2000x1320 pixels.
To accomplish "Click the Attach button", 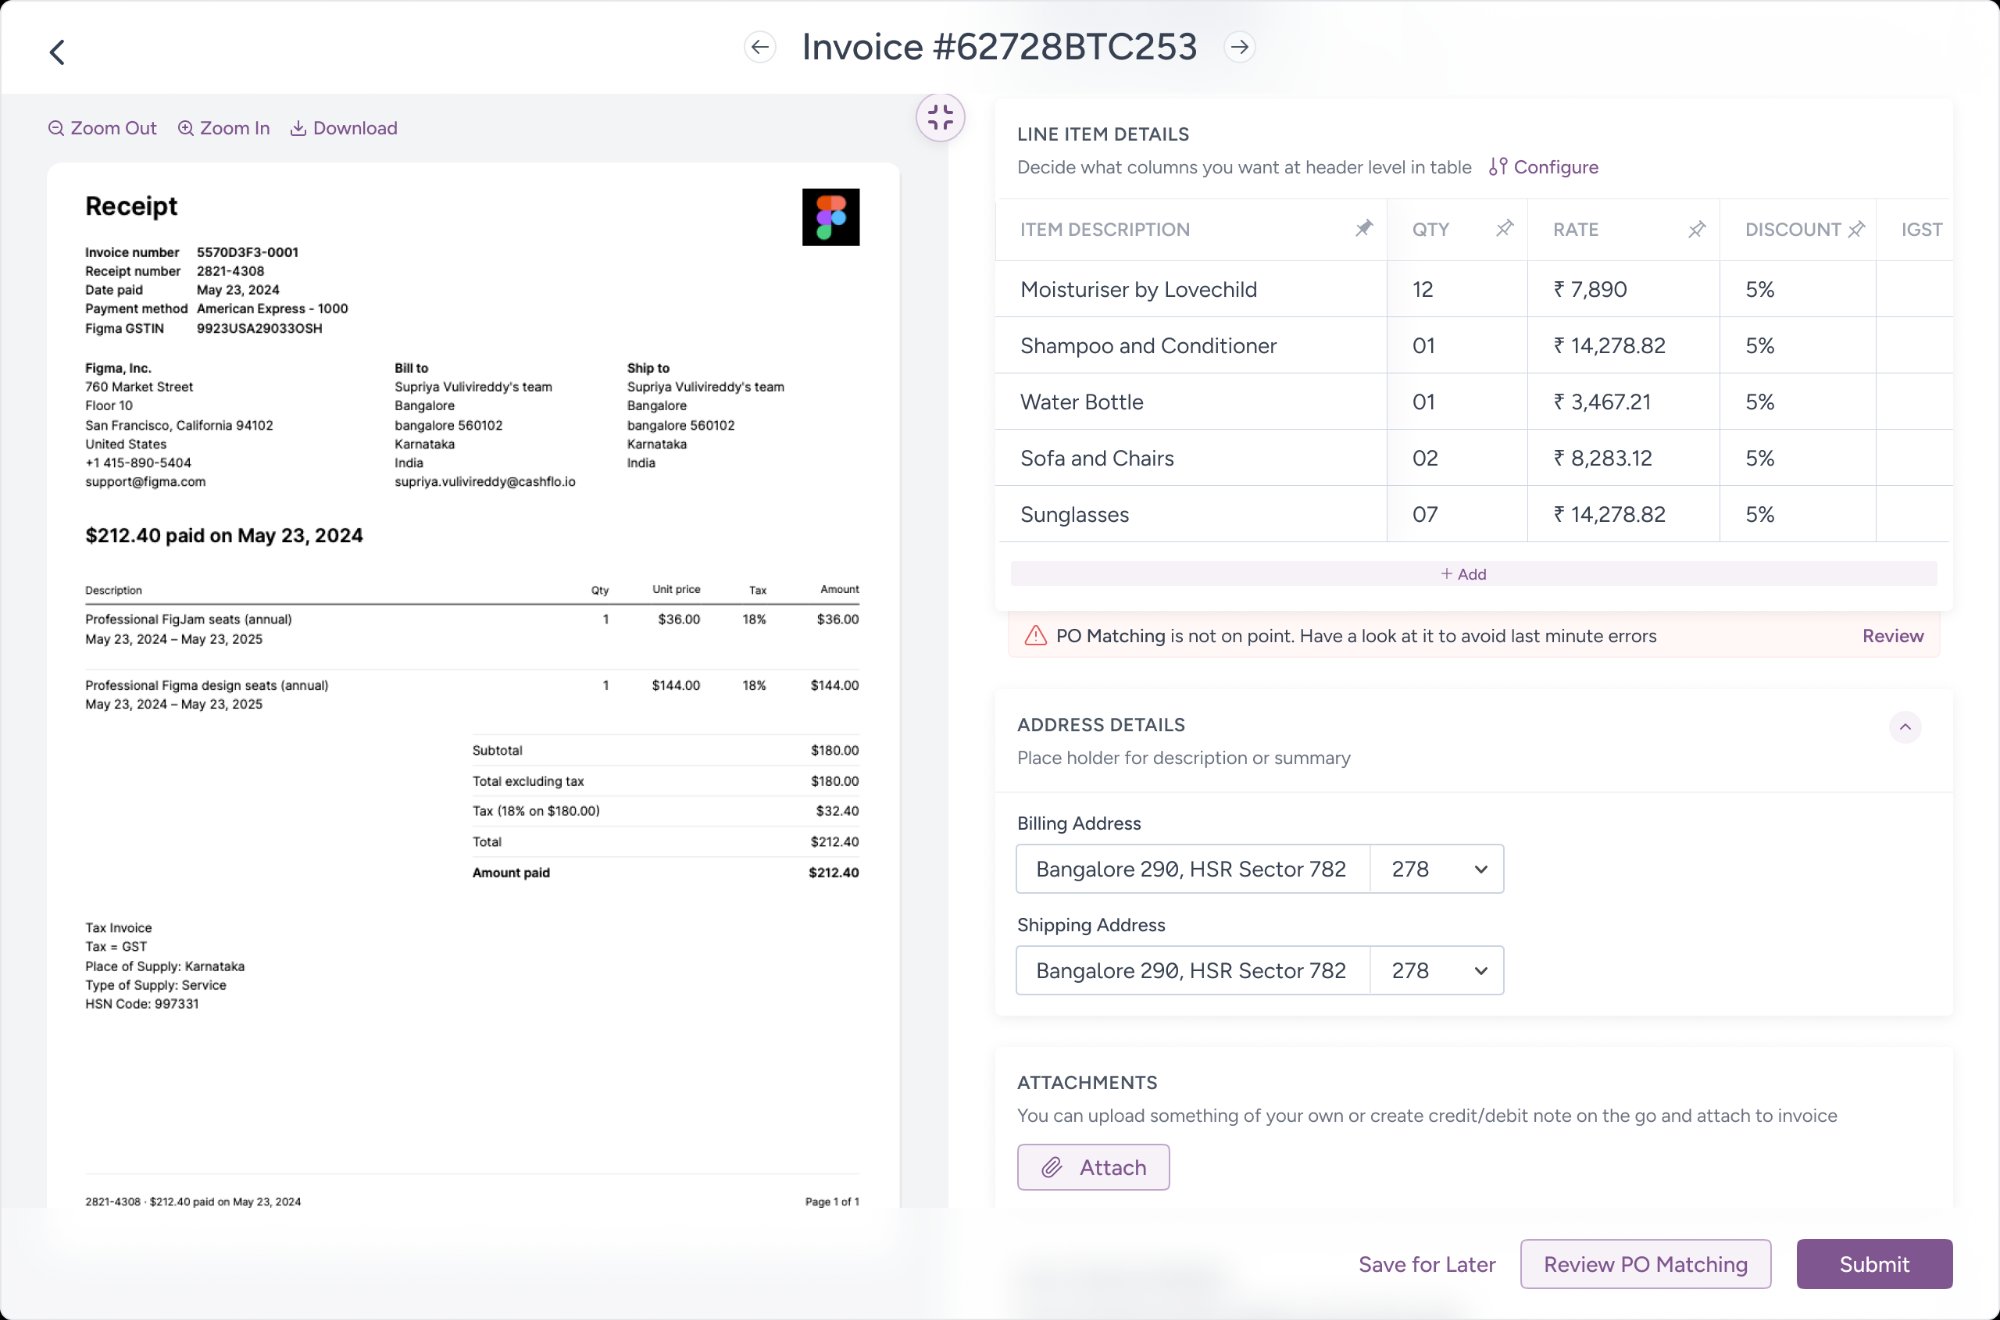I will (x=1093, y=1167).
